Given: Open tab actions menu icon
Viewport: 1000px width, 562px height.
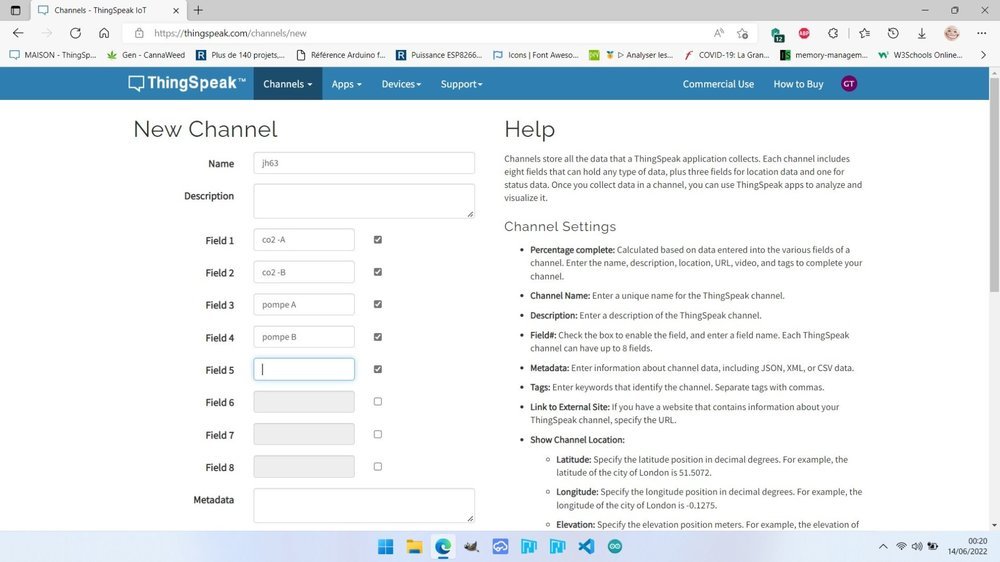Looking at the screenshot, I should point(15,10).
